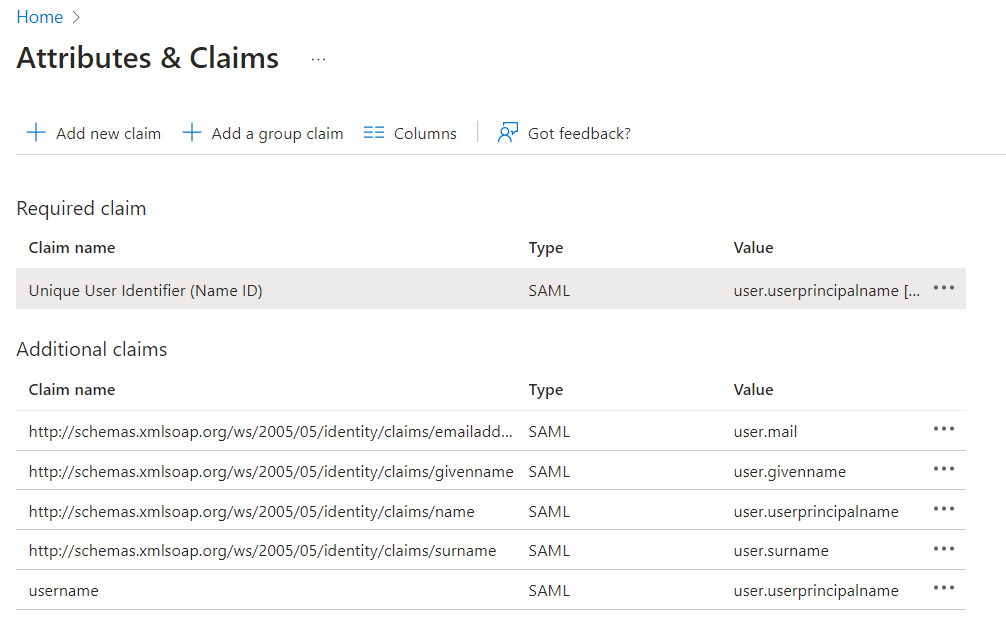
Task: Open Columns from the command bar
Action: point(424,132)
